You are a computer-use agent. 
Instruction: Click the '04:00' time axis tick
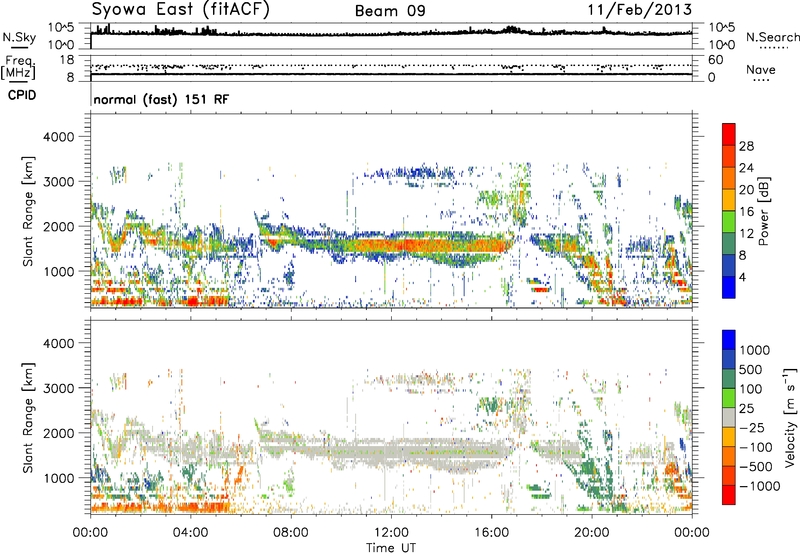click(x=191, y=533)
